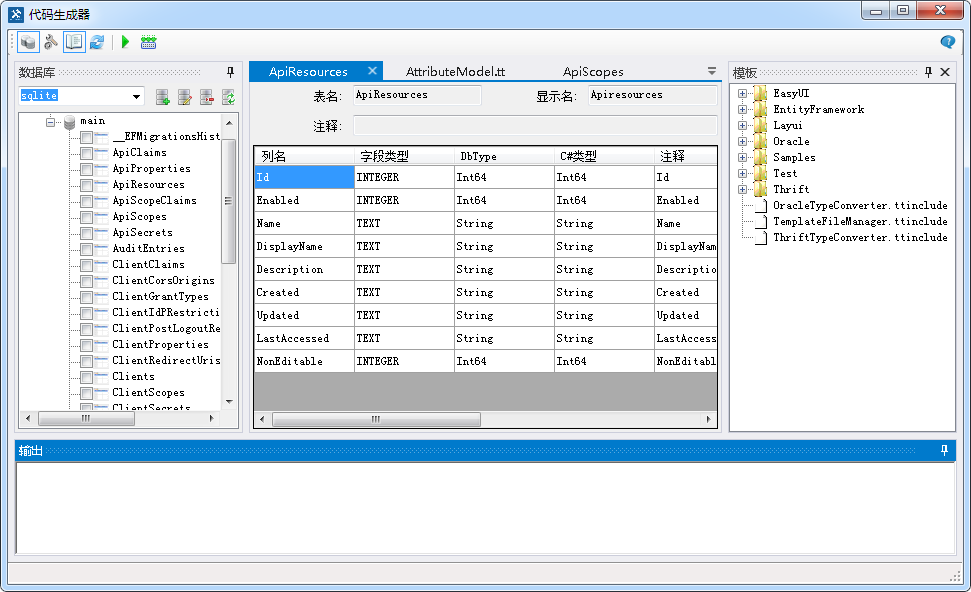Viewport: 971px width, 592px height.
Task: Open help with the blue question icon
Action: pyautogui.click(x=947, y=41)
